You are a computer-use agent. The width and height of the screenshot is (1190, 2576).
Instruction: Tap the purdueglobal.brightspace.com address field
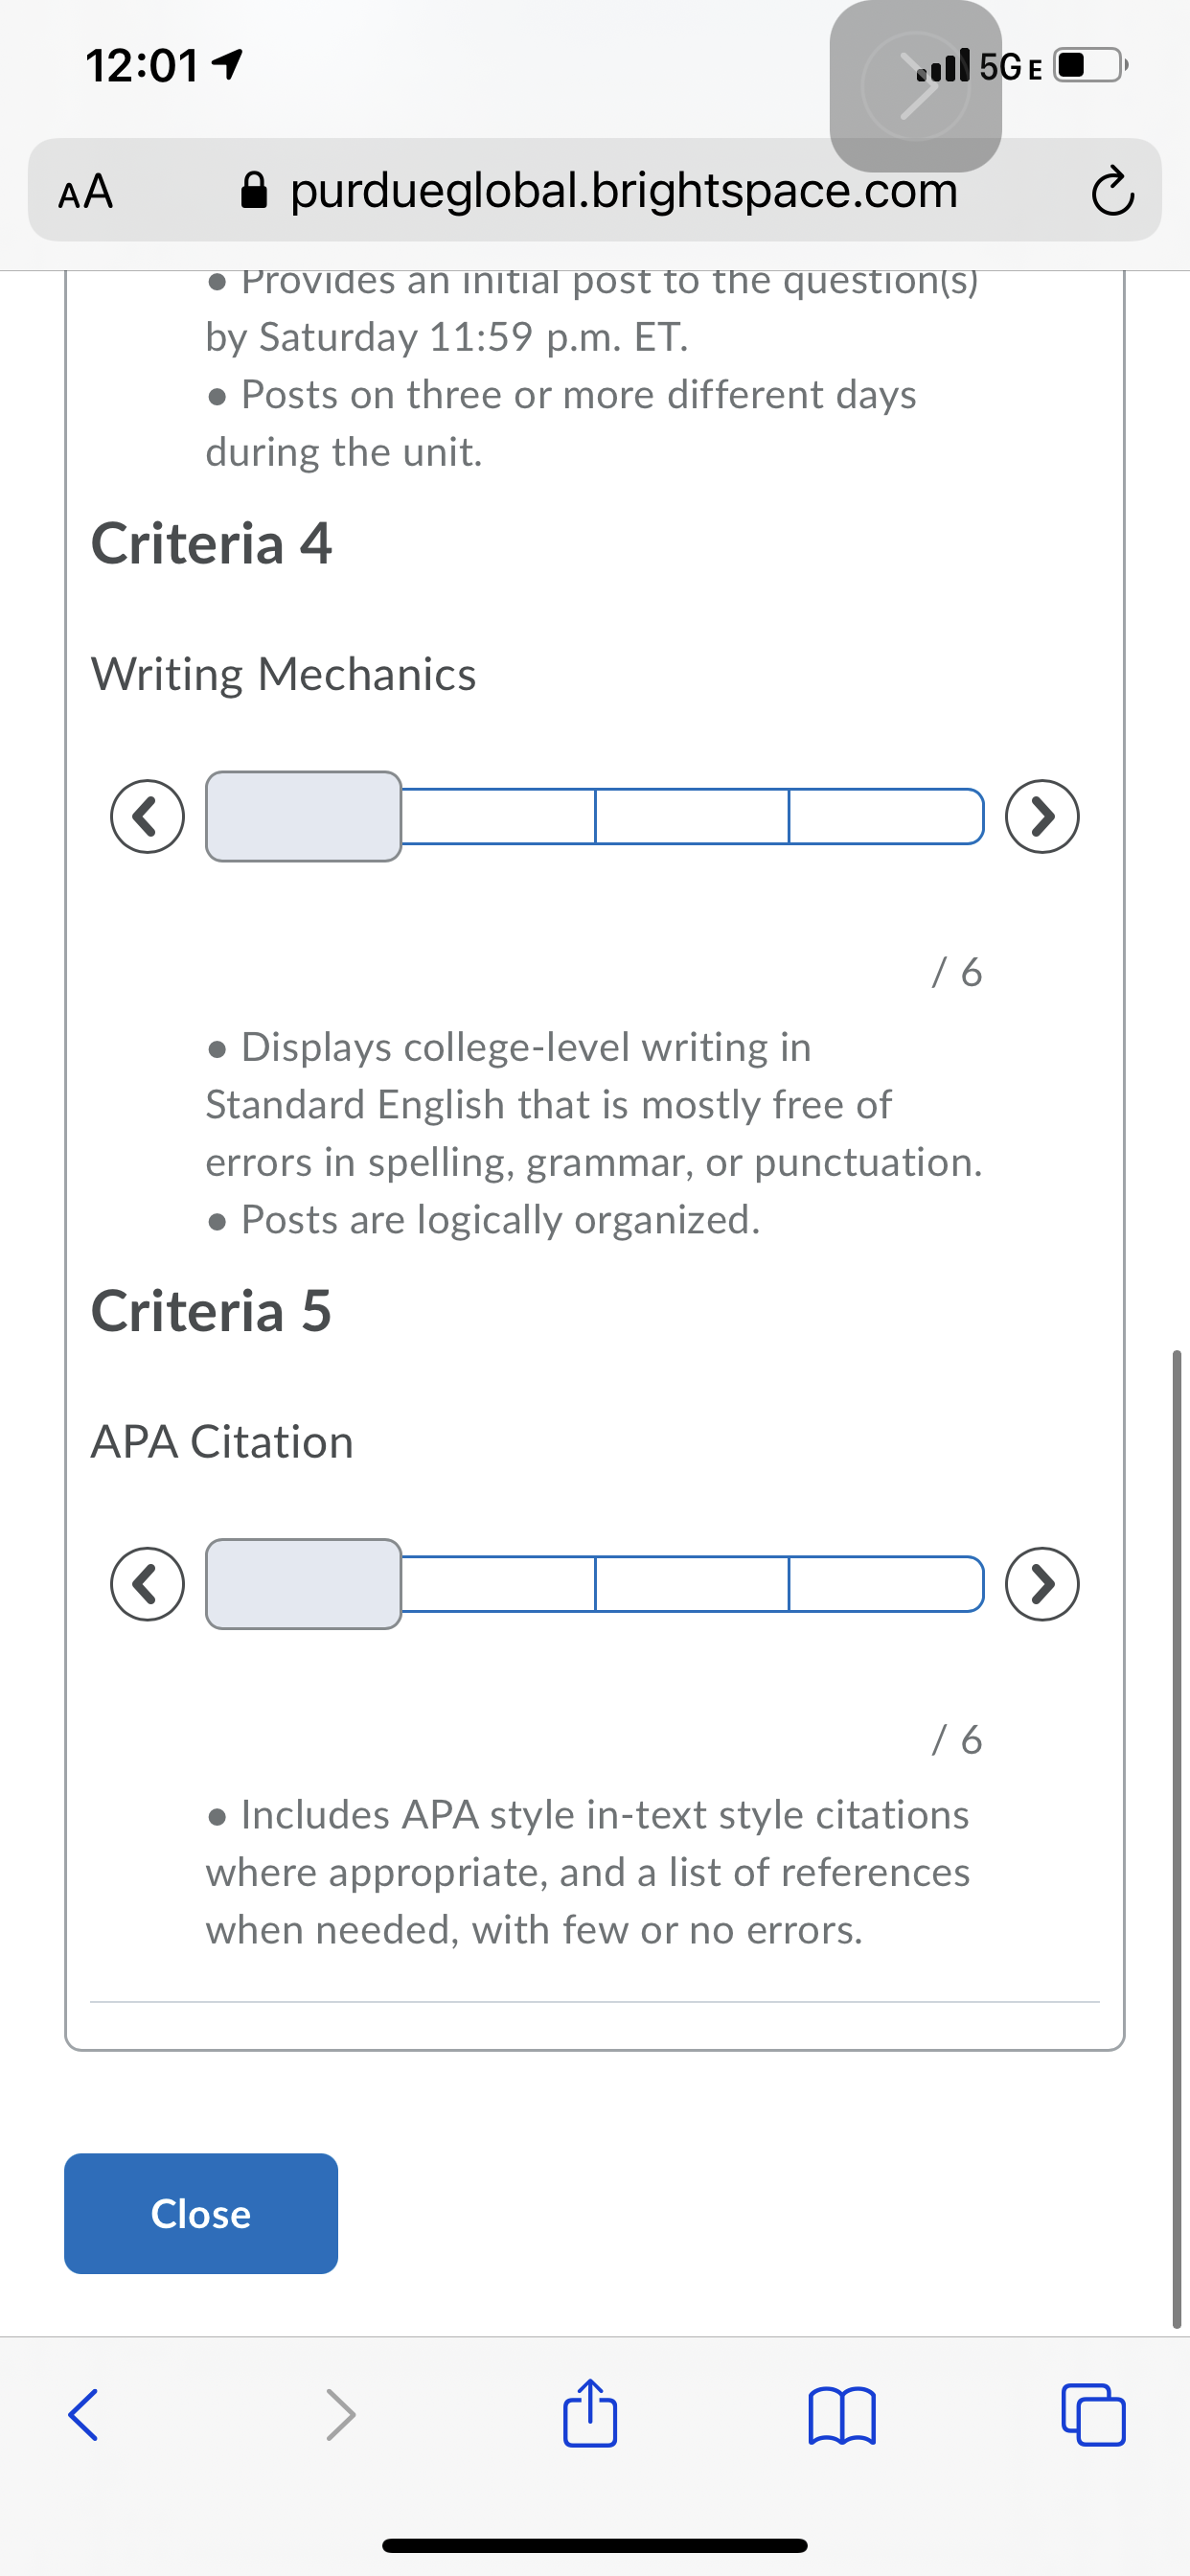pyautogui.click(x=624, y=190)
